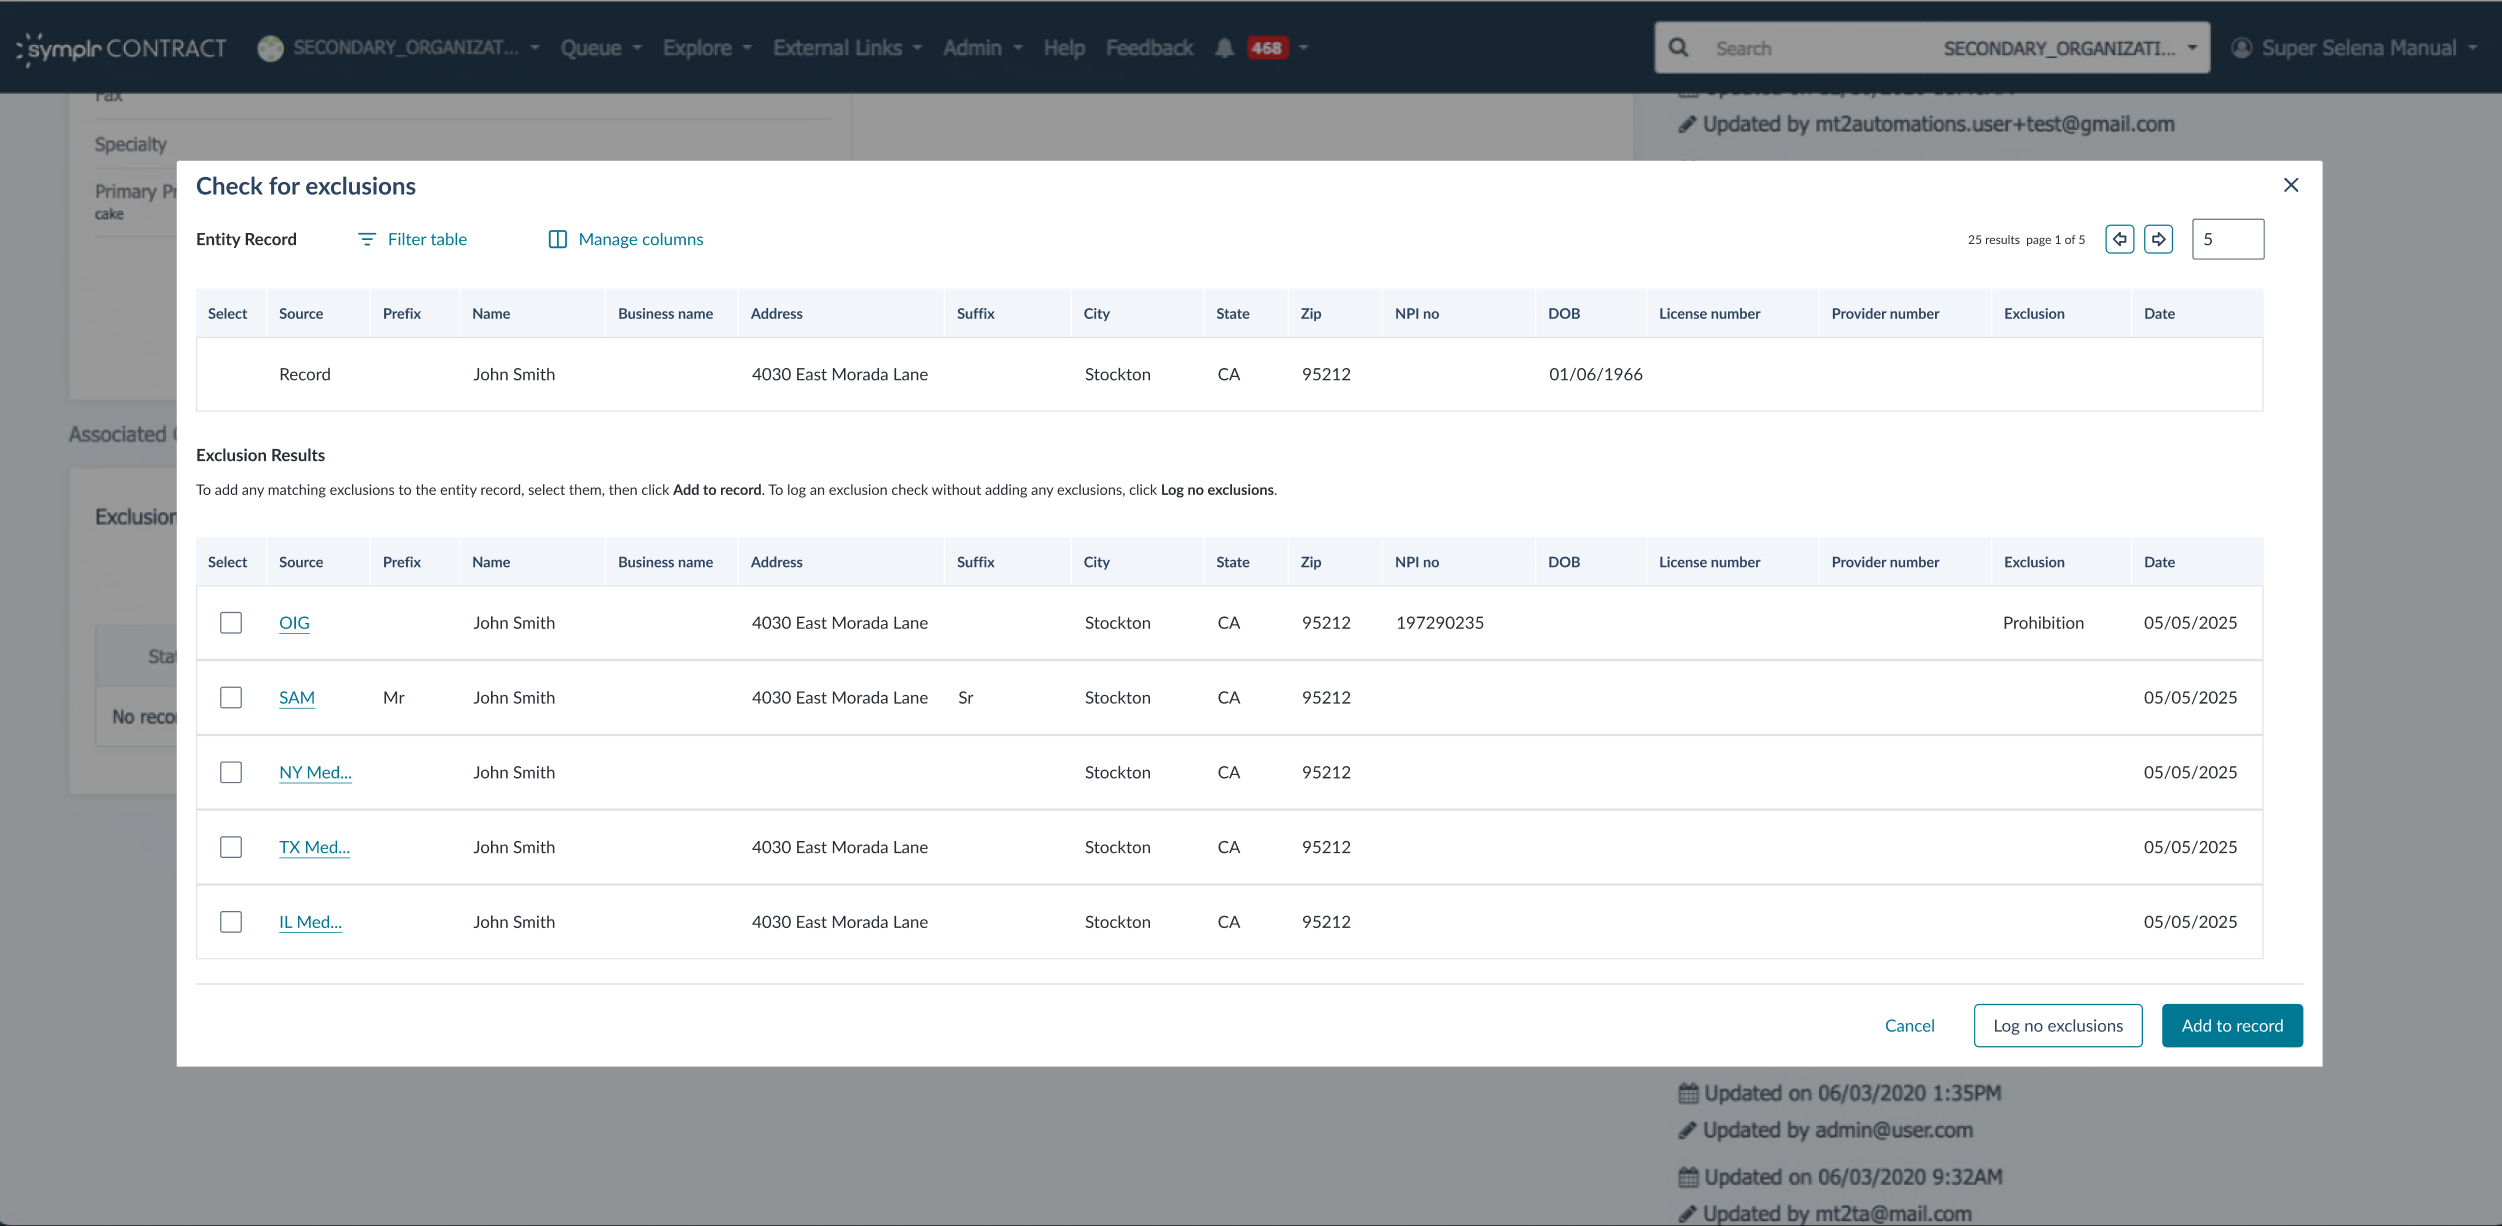
Task: Click the Manage columns icon
Action: [557, 239]
